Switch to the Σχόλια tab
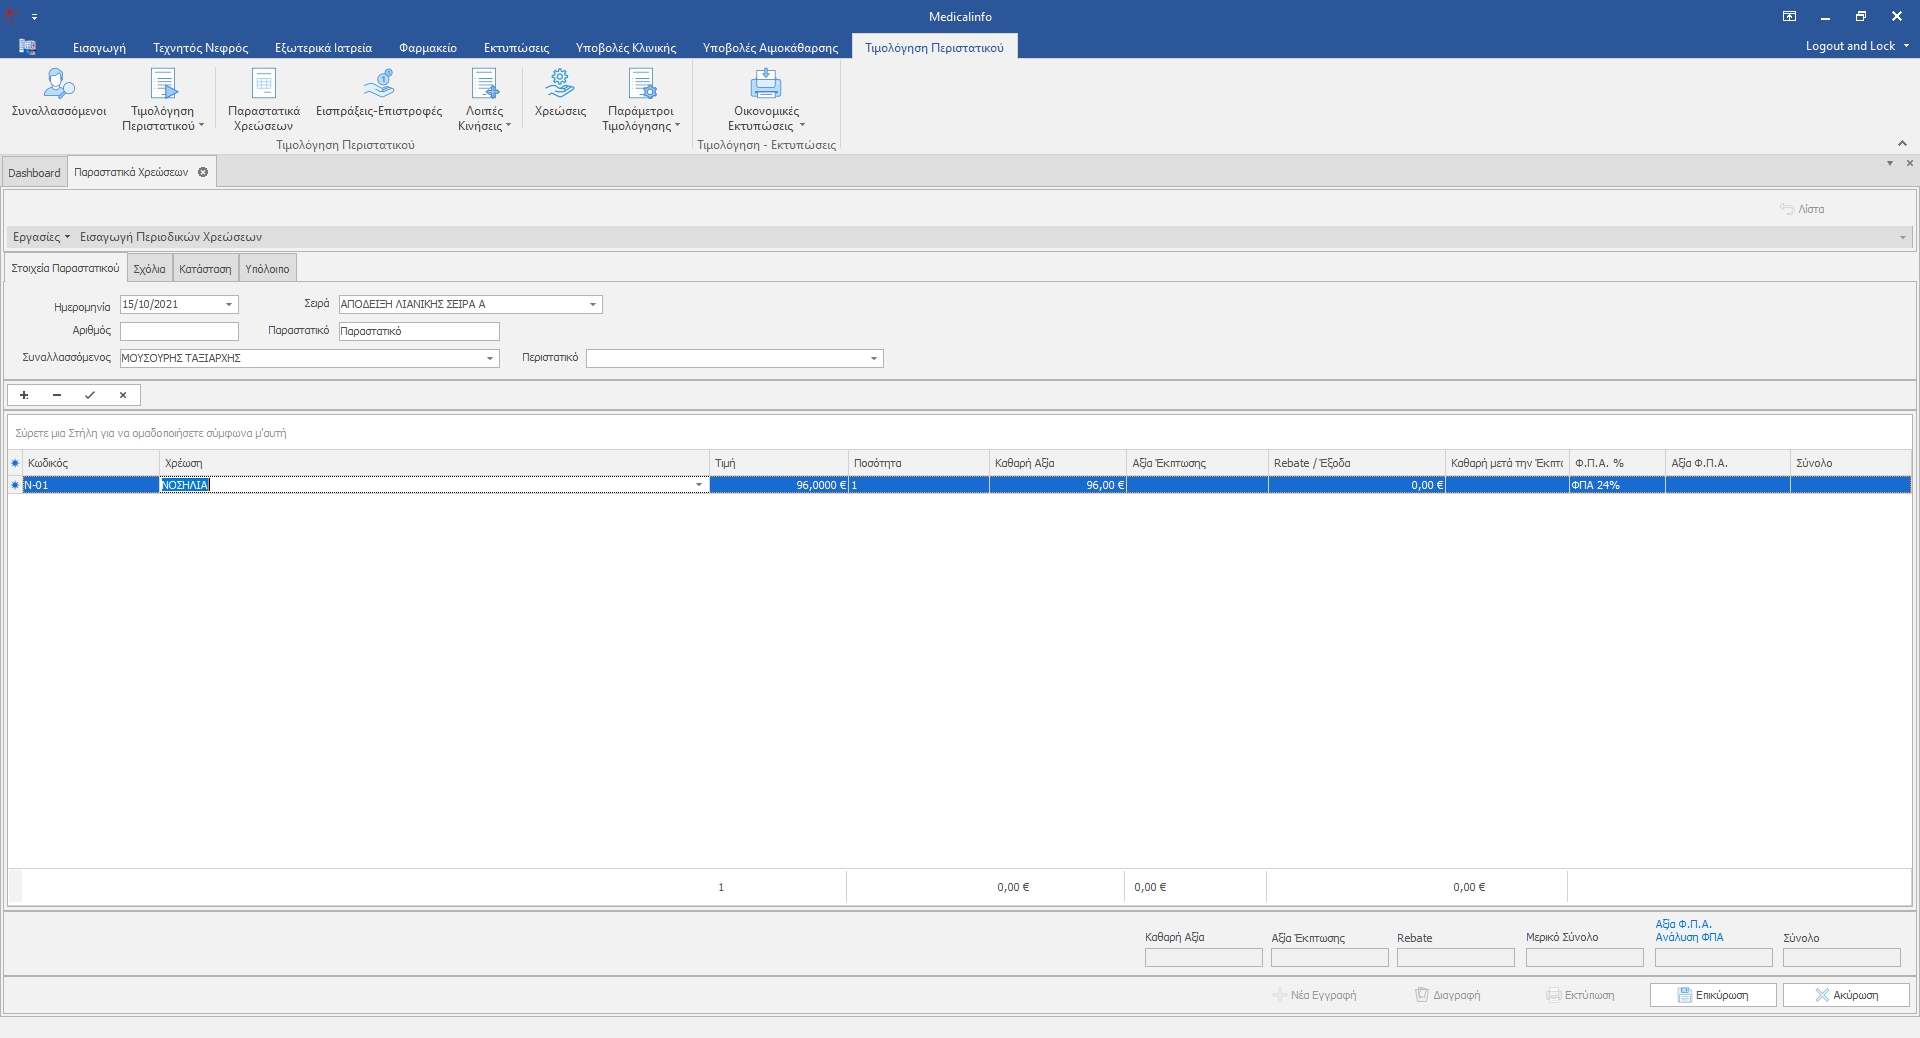Image resolution: width=1920 pixels, height=1038 pixels. tap(149, 269)
